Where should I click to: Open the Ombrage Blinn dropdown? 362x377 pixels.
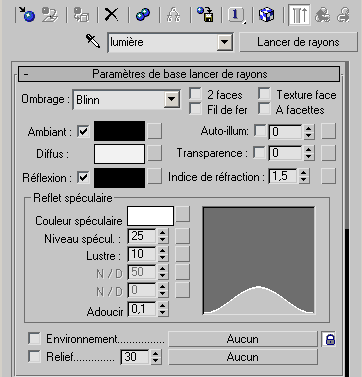tap(171, 99)
